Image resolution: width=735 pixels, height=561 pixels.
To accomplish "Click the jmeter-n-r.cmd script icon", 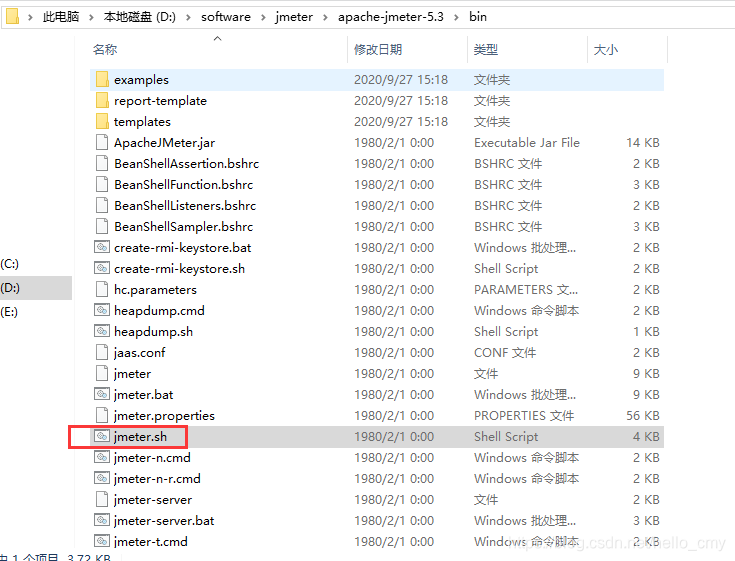I will (x=102, y=478).
